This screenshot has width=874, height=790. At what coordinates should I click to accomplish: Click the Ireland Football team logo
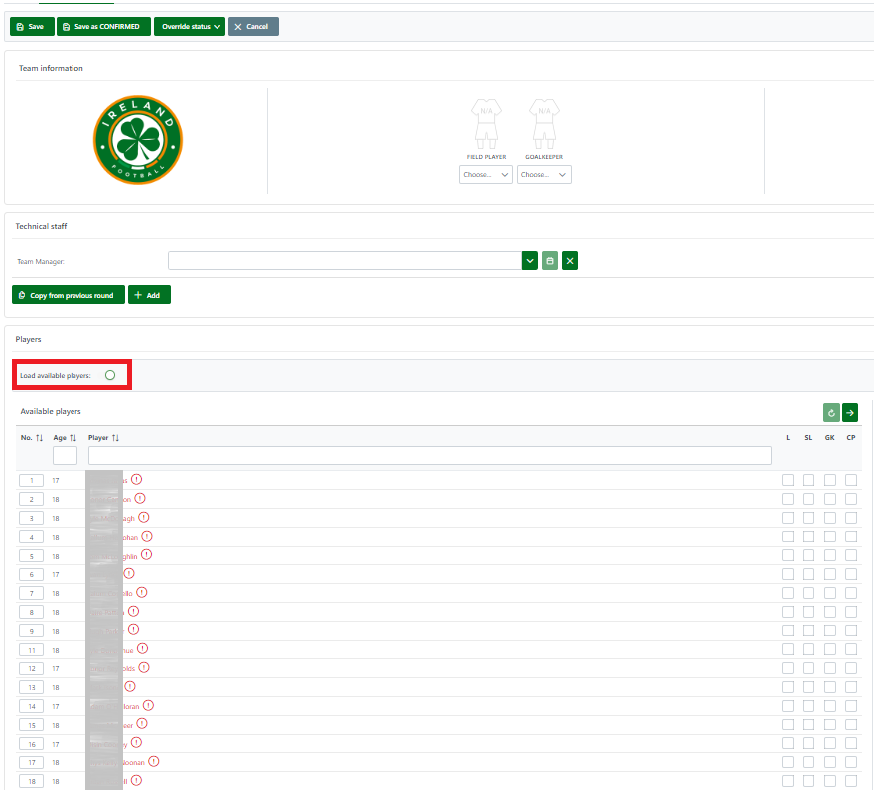point(138,140)
